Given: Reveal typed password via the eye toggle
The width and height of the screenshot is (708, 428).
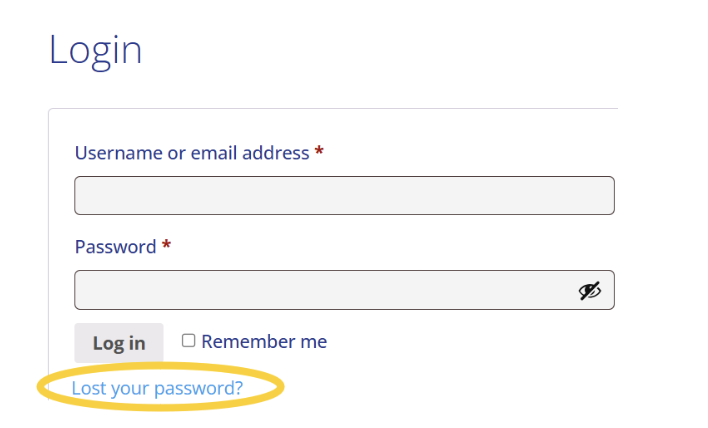Looking at the screenshot, I should 590,291.
